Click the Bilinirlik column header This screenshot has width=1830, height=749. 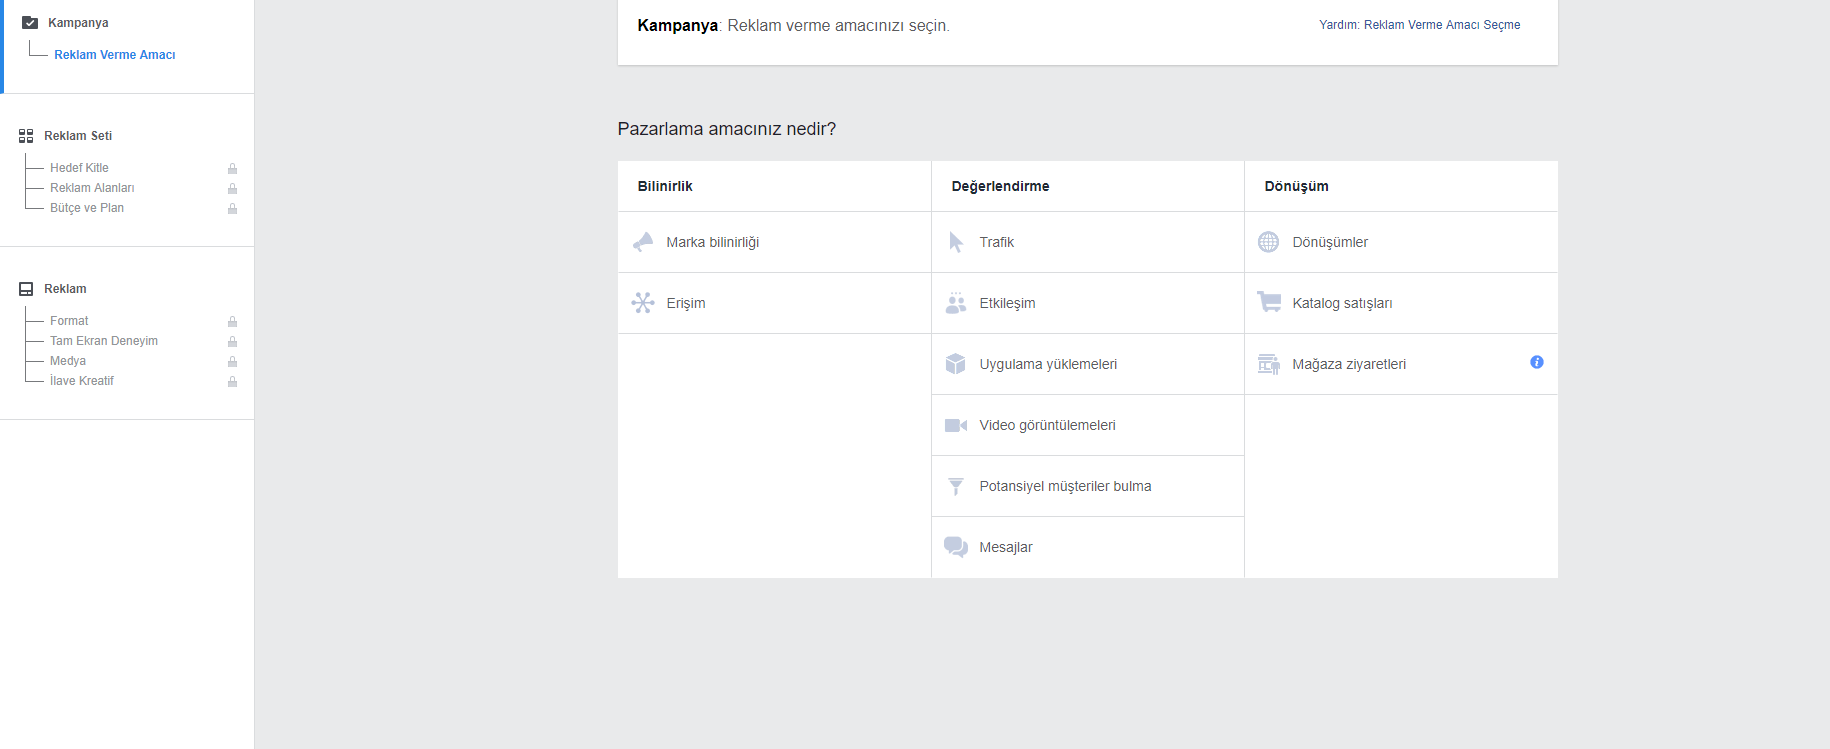[665, 186]
